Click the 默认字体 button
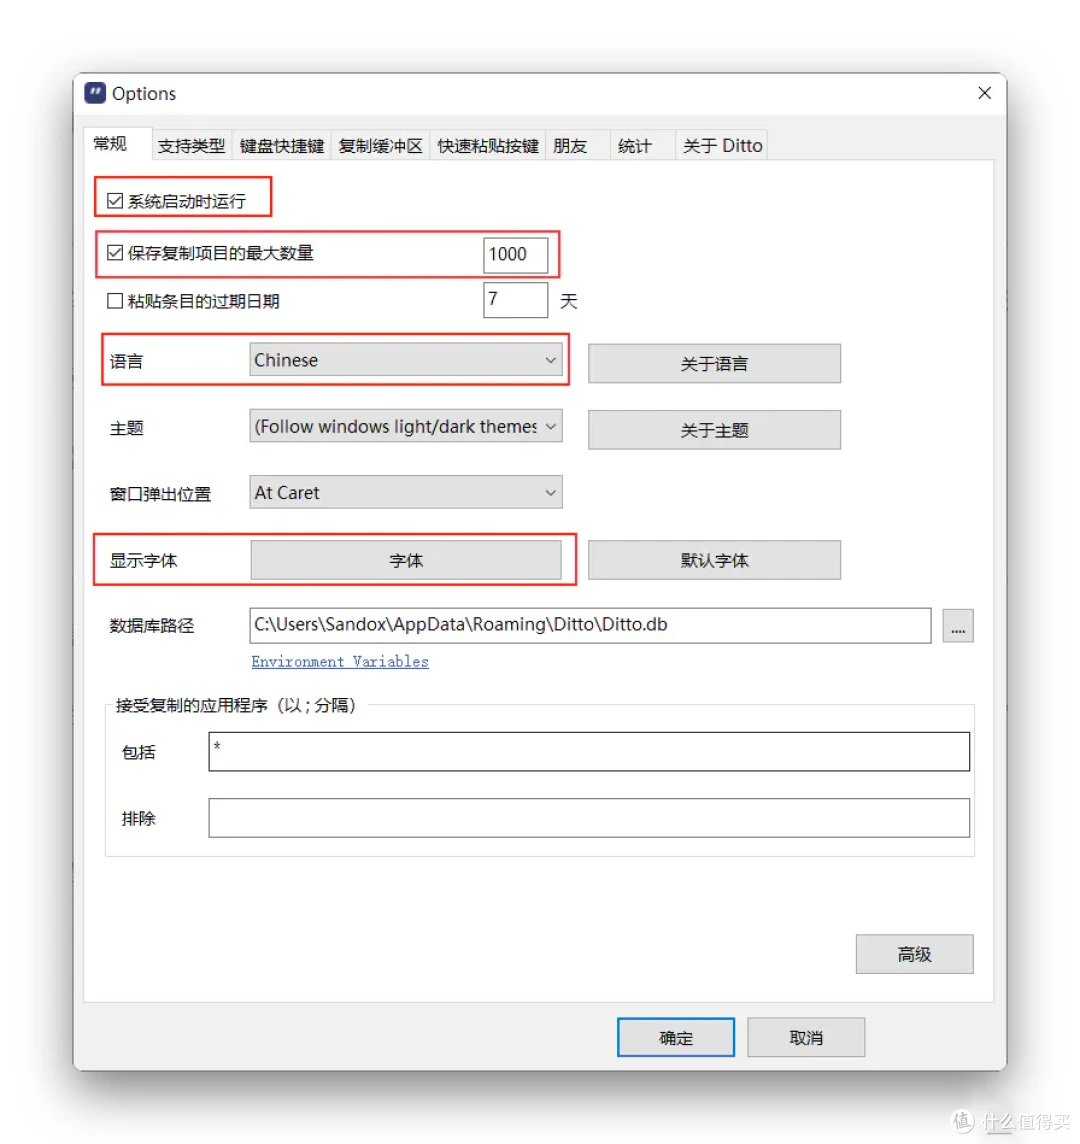Image resolution: width=1080 pixels, height=1144 pixels. 714,560
